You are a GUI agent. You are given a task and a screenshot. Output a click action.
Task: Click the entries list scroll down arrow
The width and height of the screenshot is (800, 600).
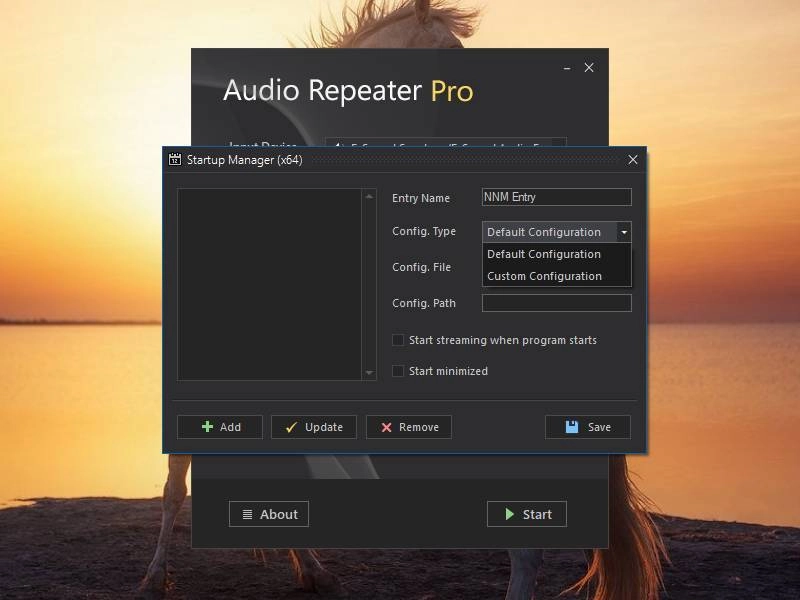coord(369,373)
